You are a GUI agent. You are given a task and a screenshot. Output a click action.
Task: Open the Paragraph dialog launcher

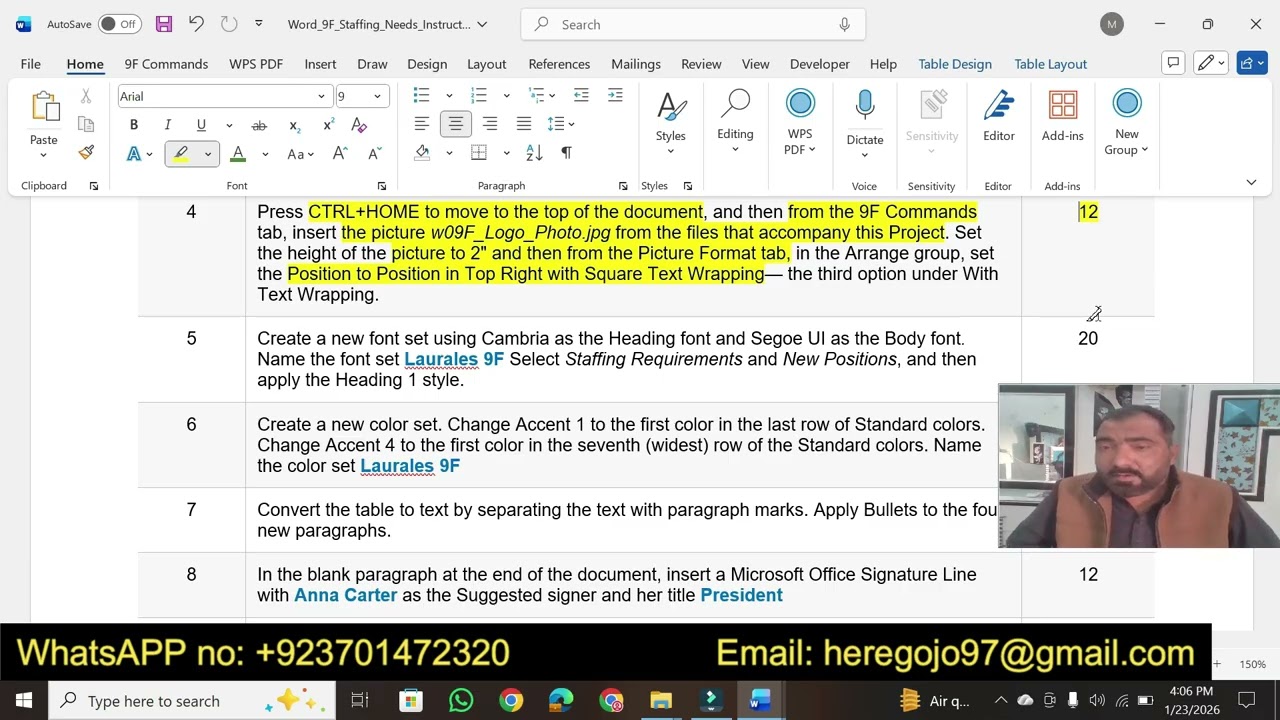[623, 186]
